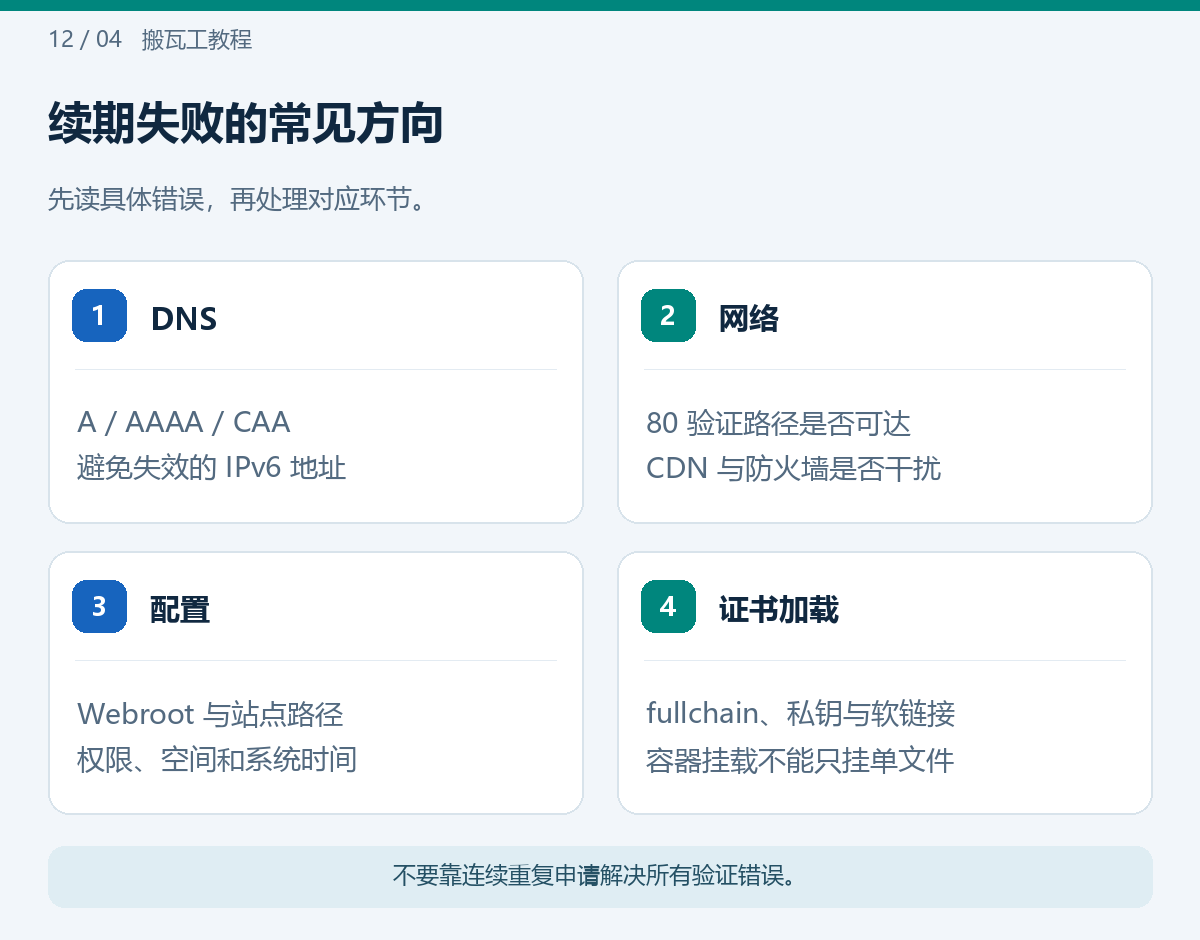The width and height of the screenshot is (1200, 940).
Task: Click the line 容器挂载不能只挂单文件
Action: point(801,760)
